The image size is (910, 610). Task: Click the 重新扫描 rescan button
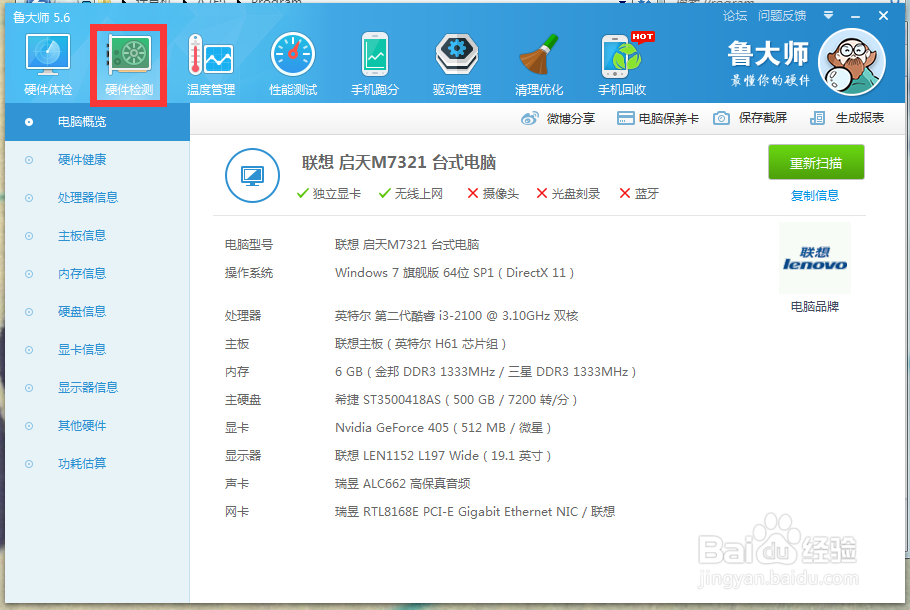[x=816, y=163]
